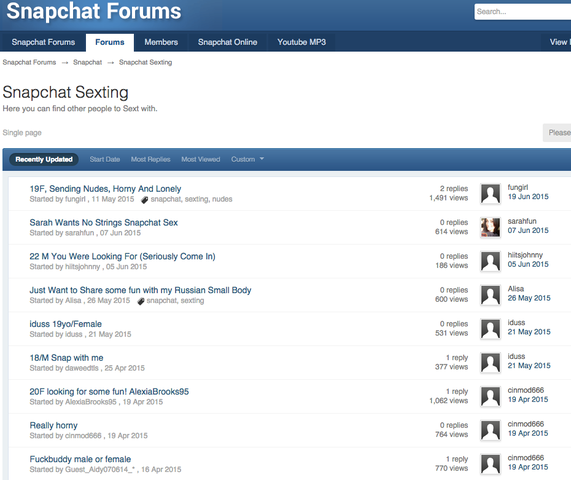Open hiitsjohnny last-poster profile link
Viewport: 571px width, 480px height.
pos(525,255)
